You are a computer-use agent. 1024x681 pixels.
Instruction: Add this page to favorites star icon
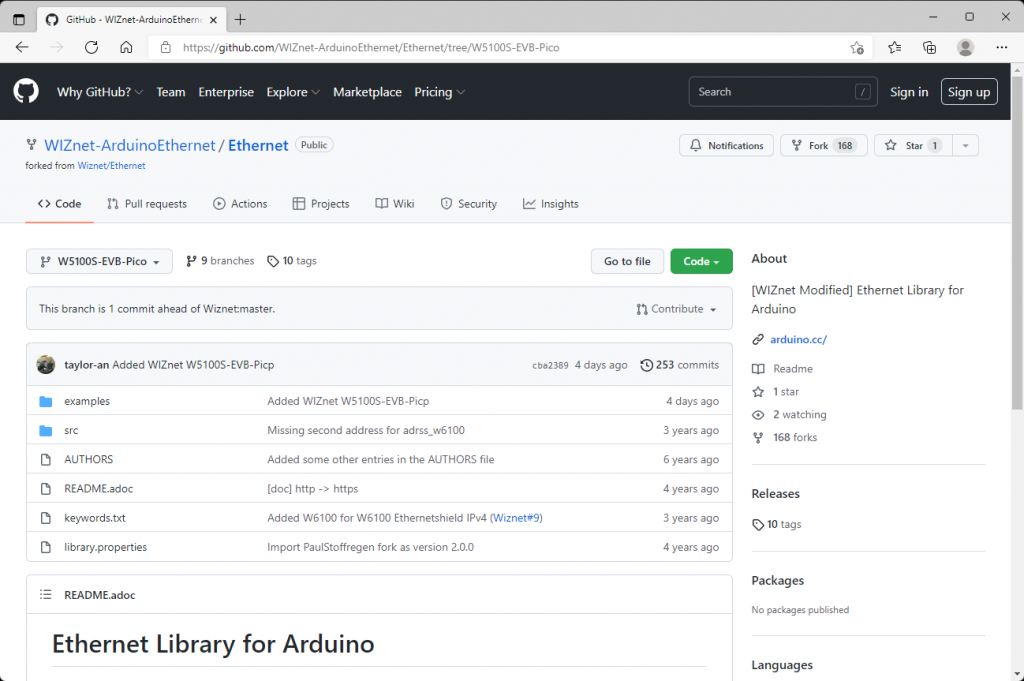point(857,48)
